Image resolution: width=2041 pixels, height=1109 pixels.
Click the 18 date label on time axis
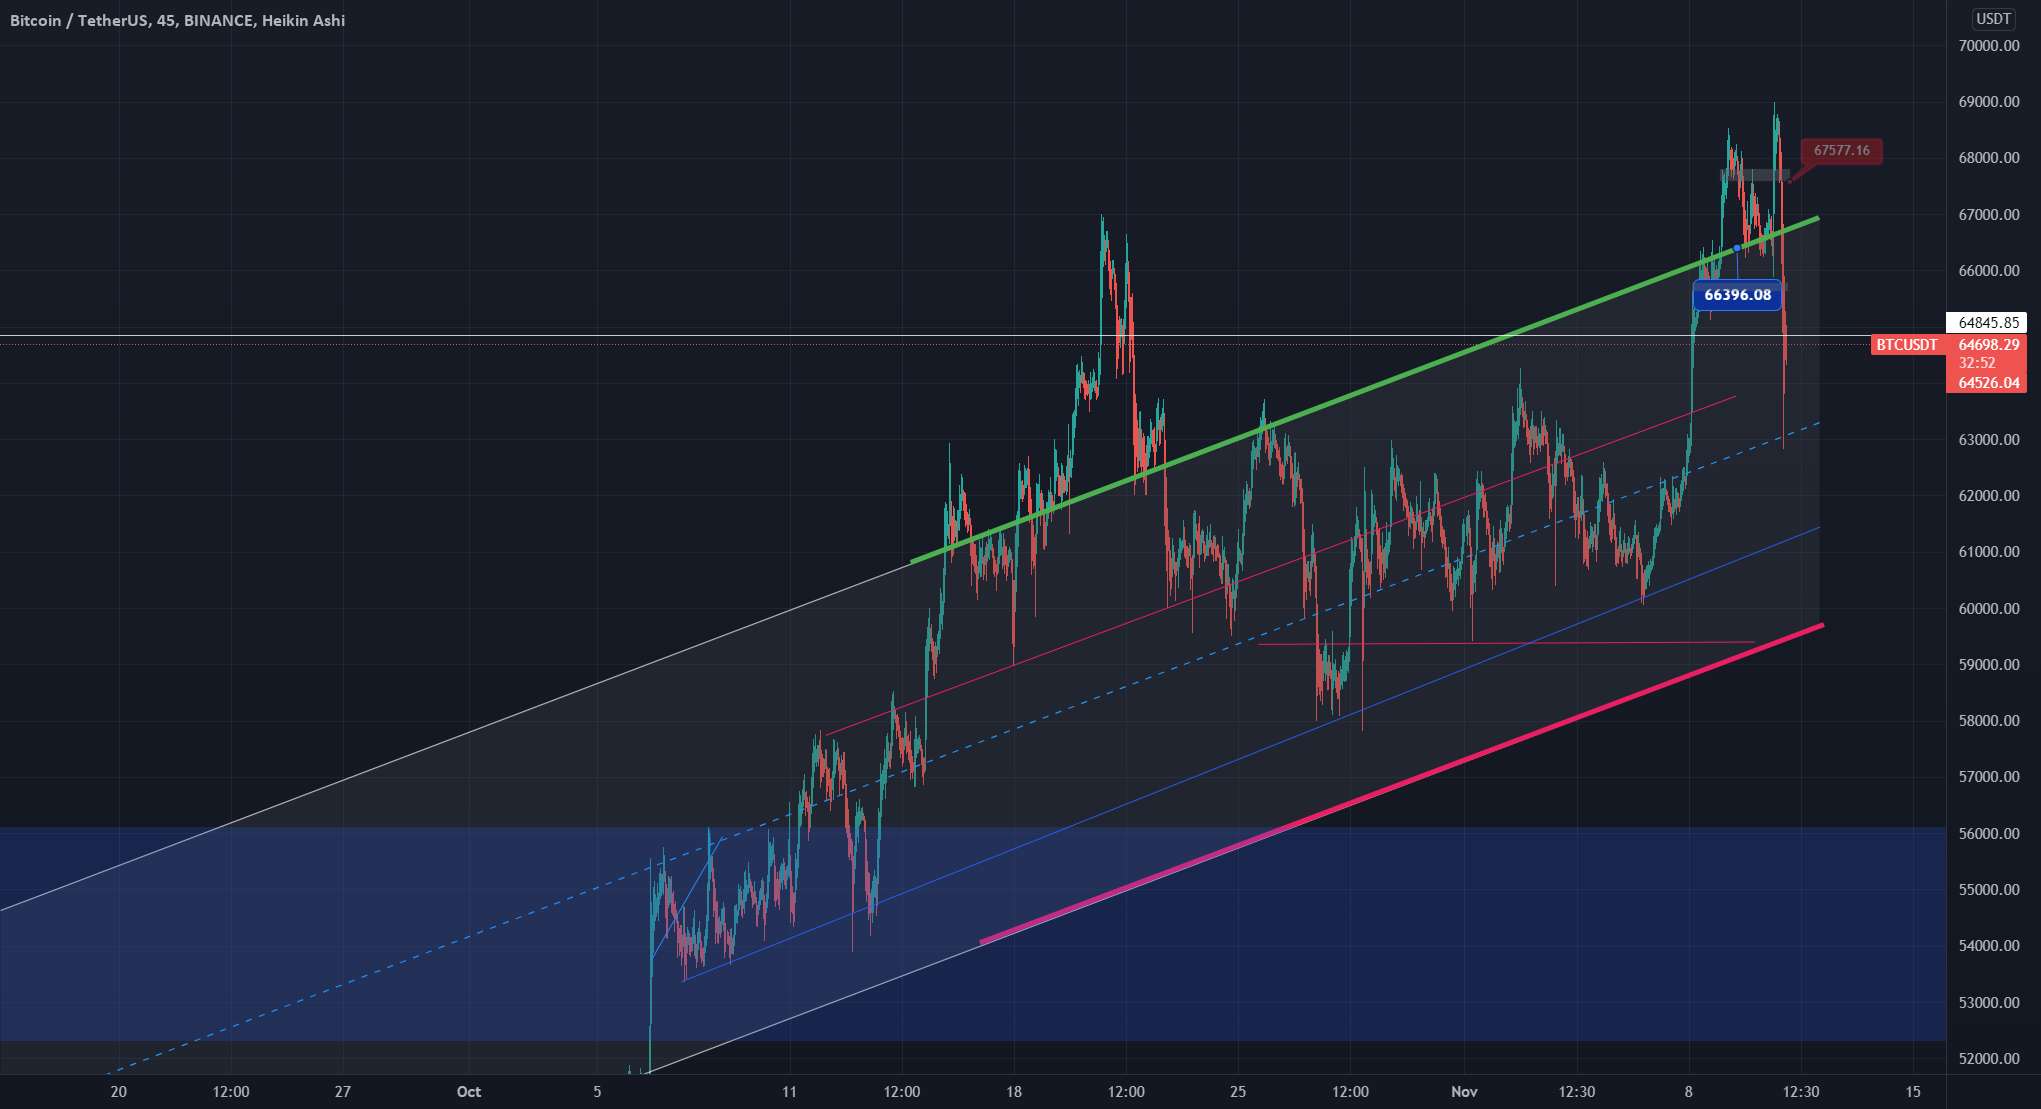pos(1014,1092)
